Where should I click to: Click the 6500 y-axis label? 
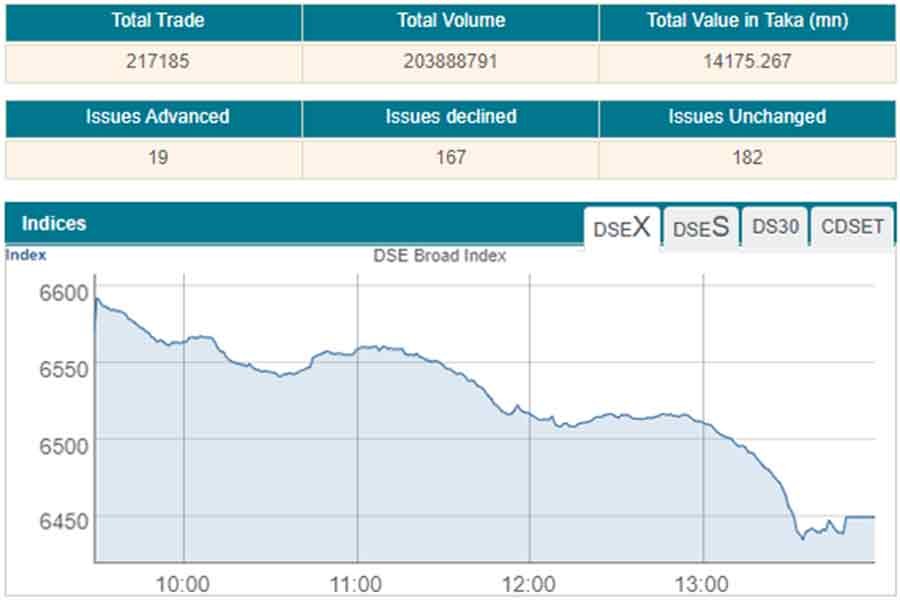[x=65, y=443]
